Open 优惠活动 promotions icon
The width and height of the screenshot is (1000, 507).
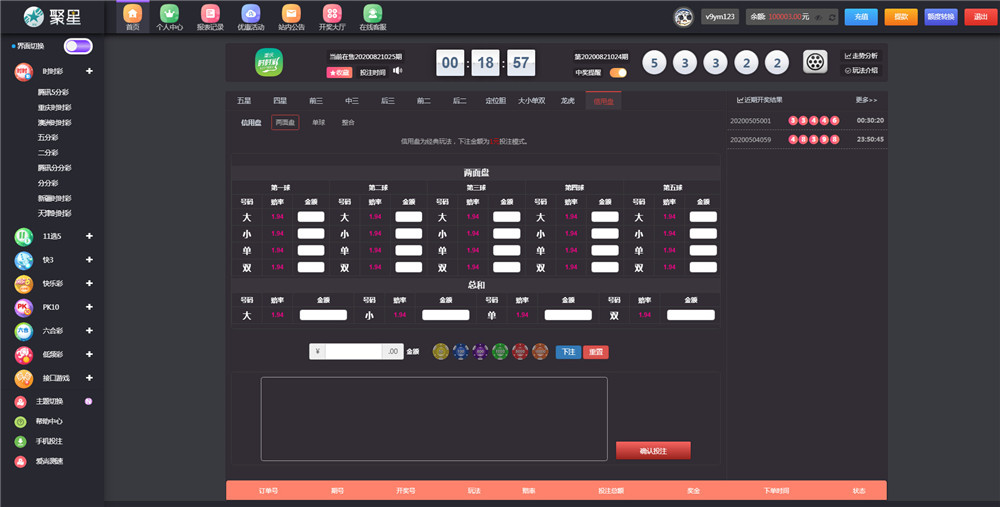pyautogui.click(x=250, y=14)
